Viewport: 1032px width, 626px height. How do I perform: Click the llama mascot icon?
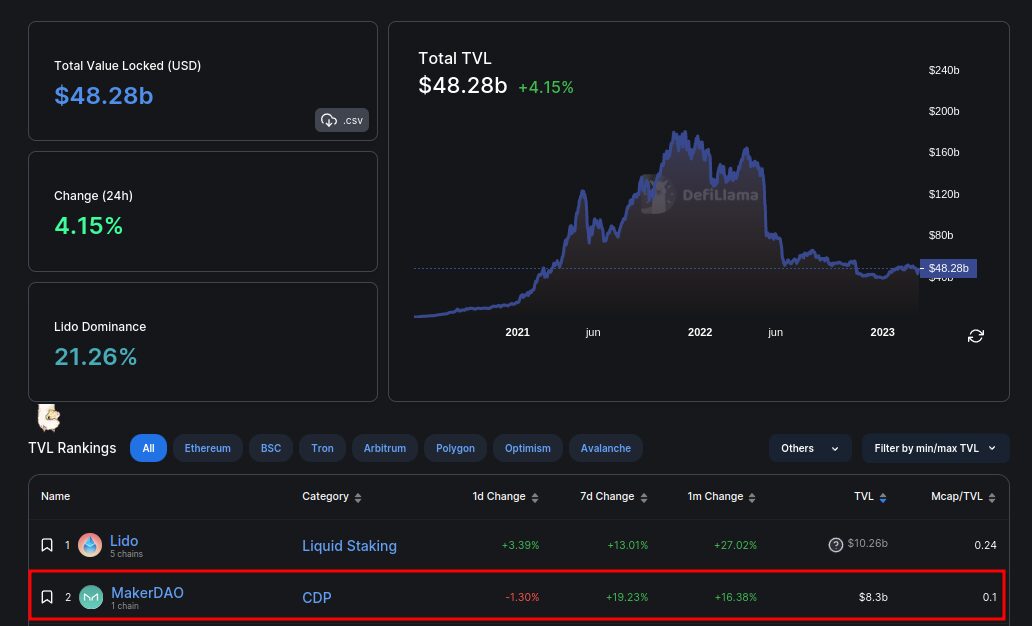49,417
